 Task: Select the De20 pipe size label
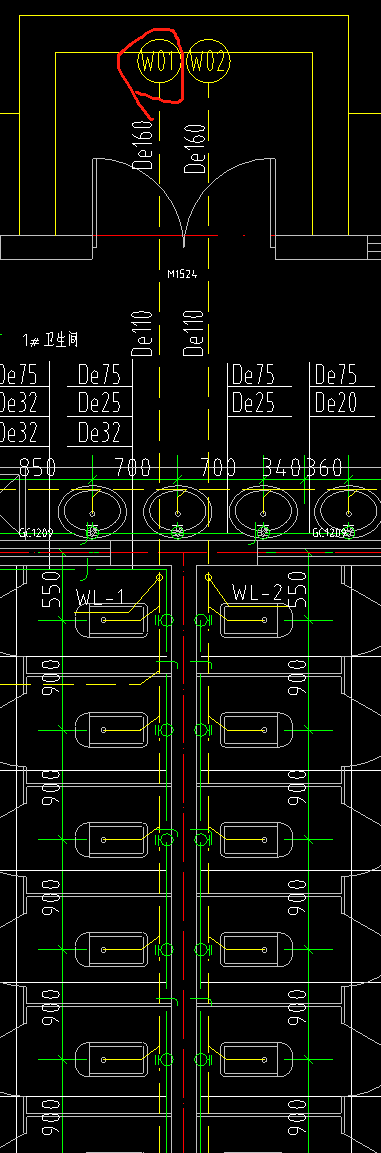pyautogui.click(x=335, y=403)
